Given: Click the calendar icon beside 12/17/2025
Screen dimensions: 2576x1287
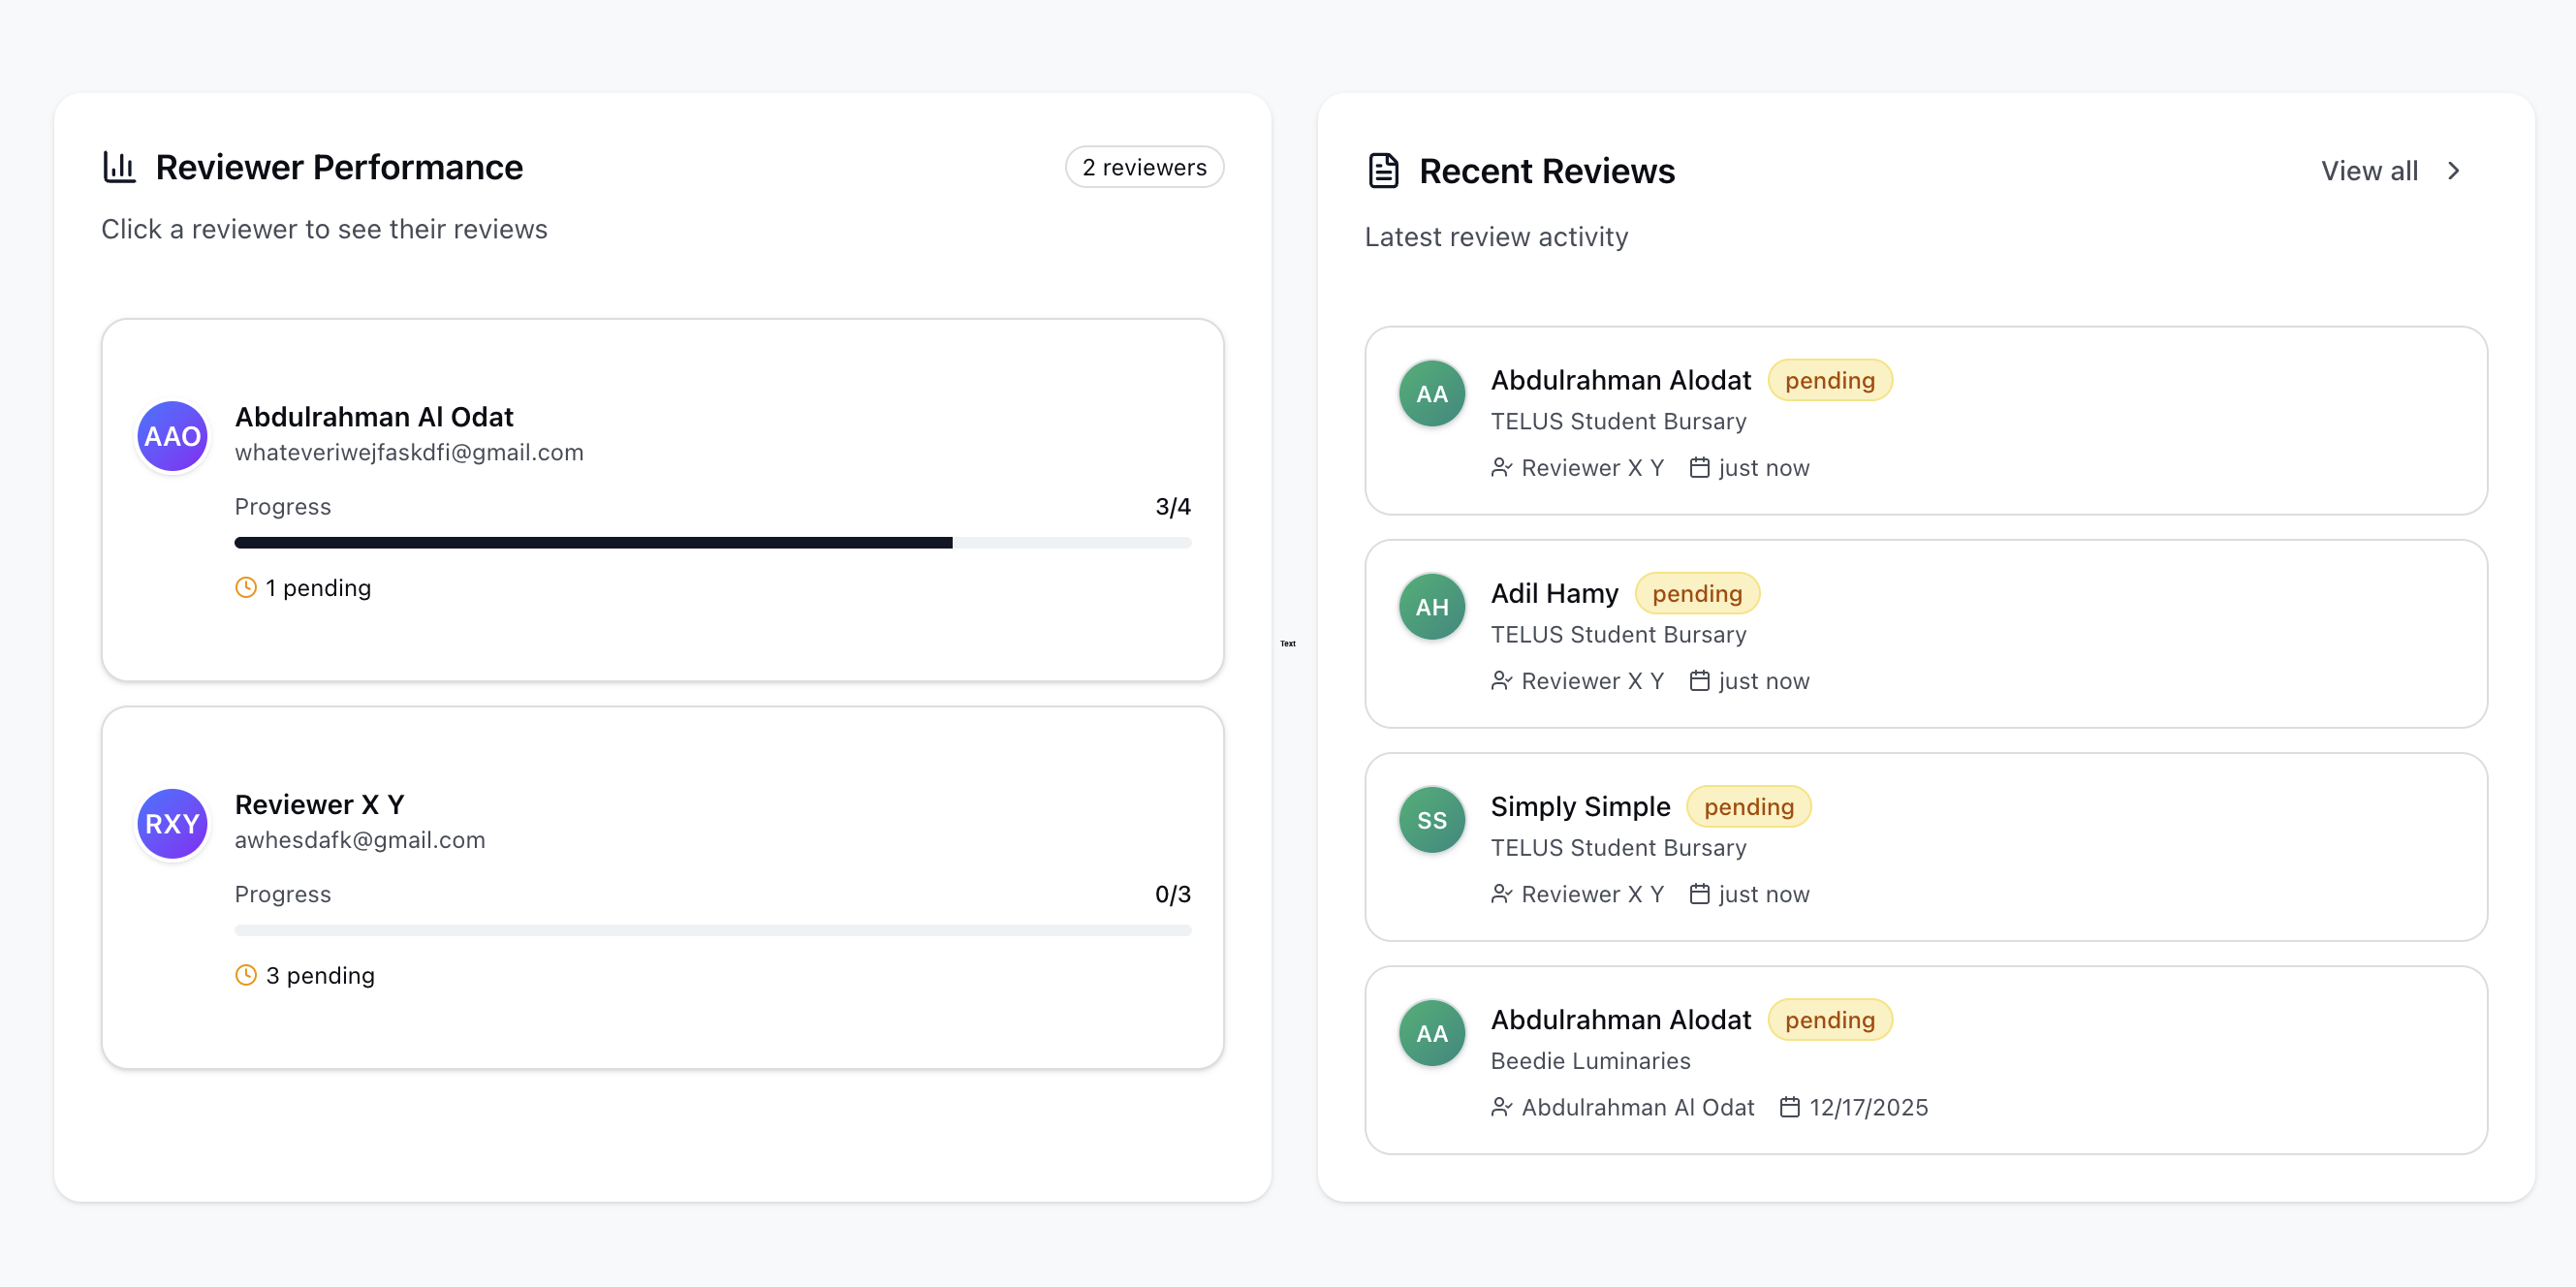Looking at the screenshot, I should click(x=1789, y=1106).
